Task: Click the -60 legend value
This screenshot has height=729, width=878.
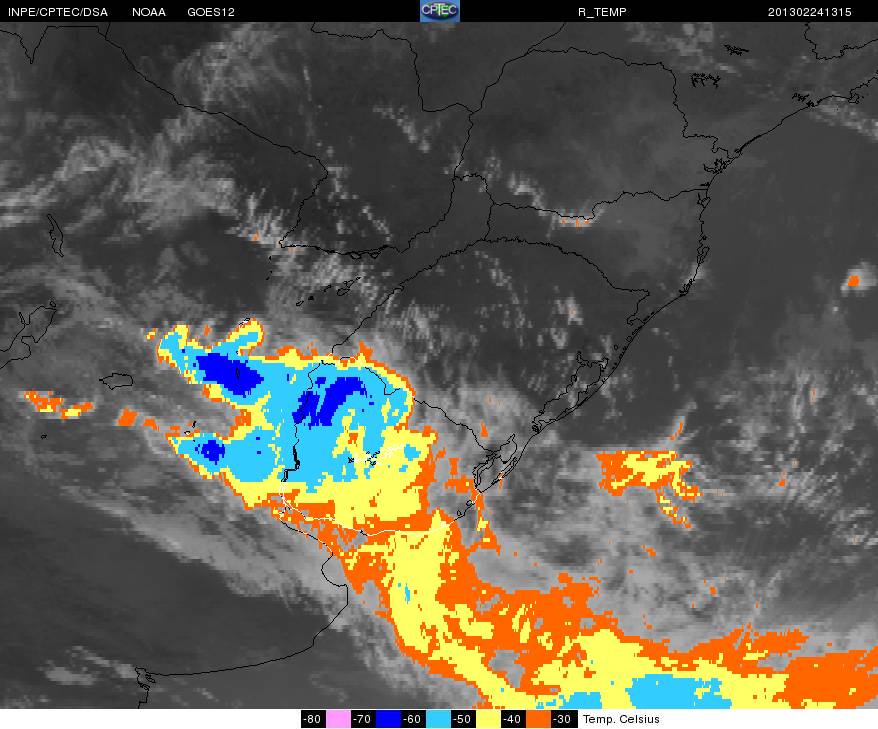Action: 413,719
